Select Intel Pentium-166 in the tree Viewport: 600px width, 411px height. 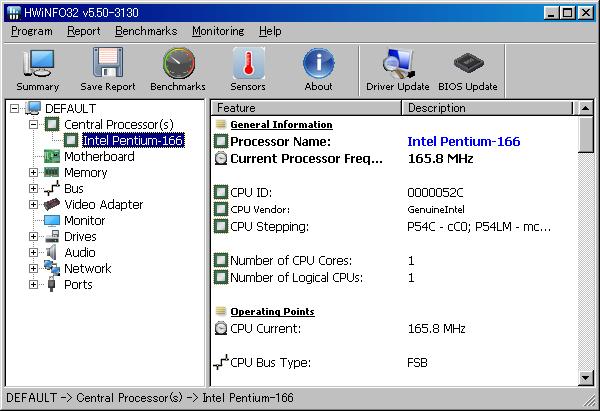[133, 140]
